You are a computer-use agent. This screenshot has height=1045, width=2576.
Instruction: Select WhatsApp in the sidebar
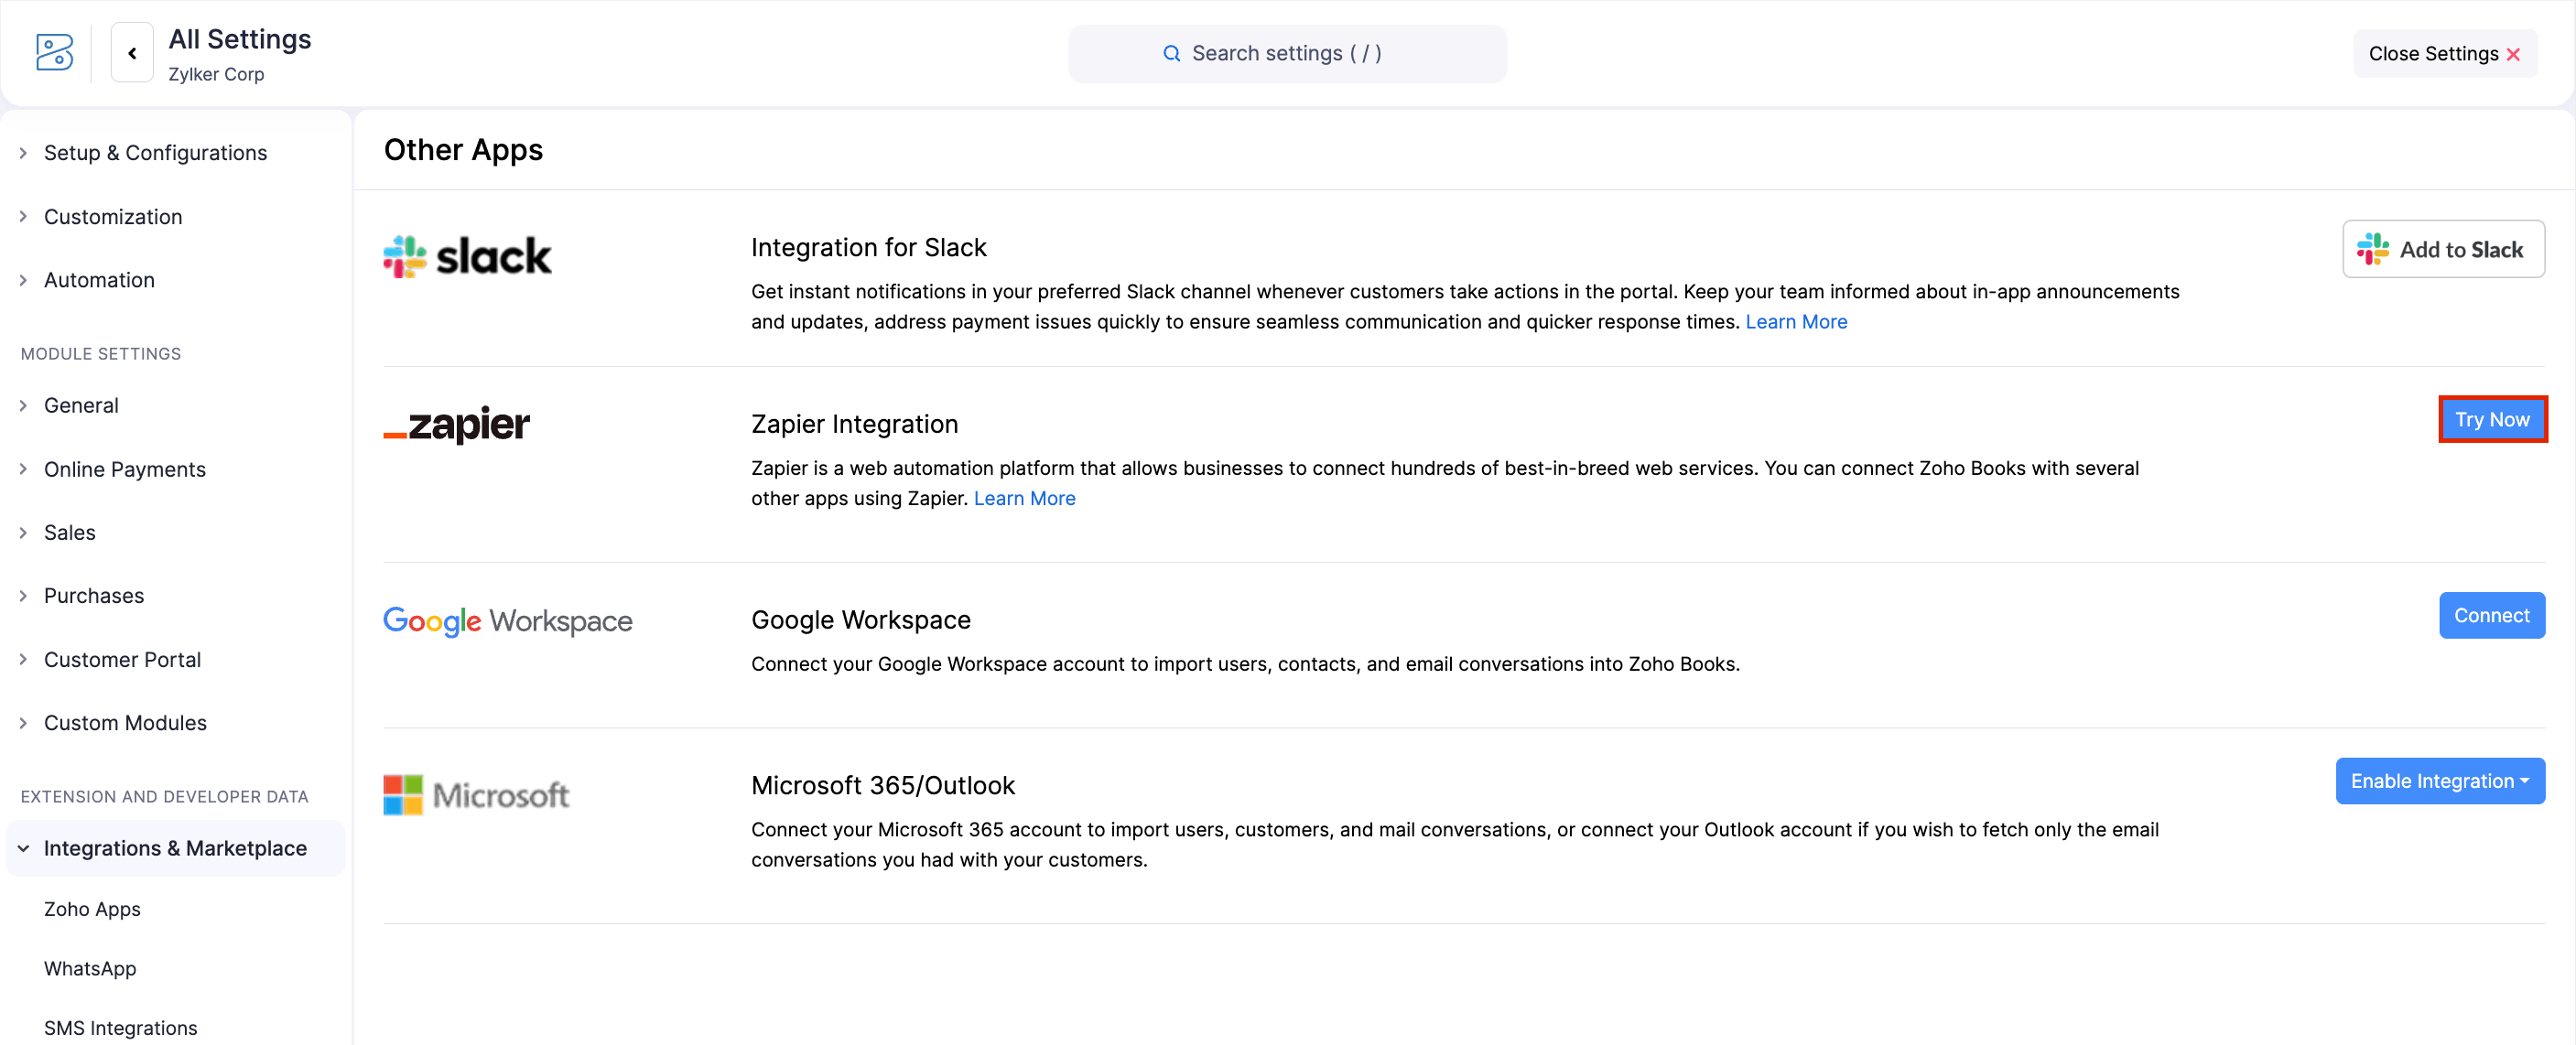(x=90, y=968)
